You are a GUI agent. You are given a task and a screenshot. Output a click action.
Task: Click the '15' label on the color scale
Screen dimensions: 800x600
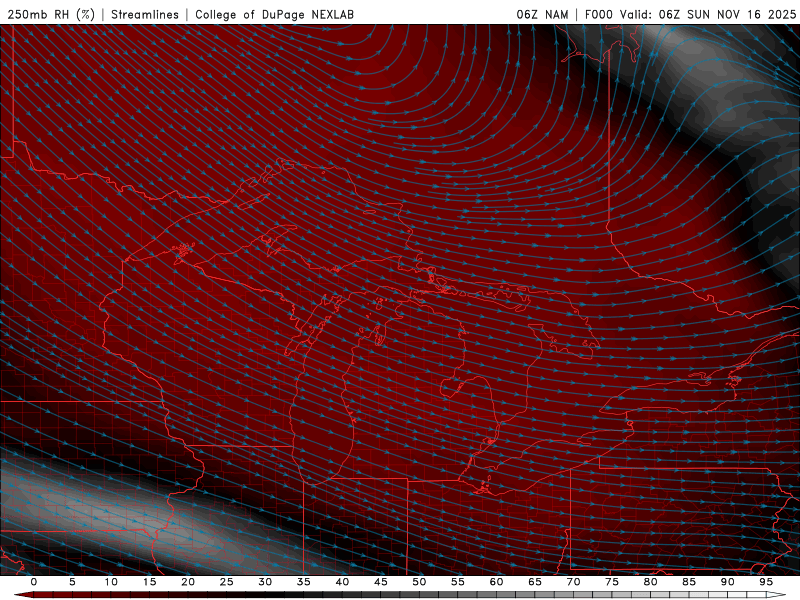[149, 582]
